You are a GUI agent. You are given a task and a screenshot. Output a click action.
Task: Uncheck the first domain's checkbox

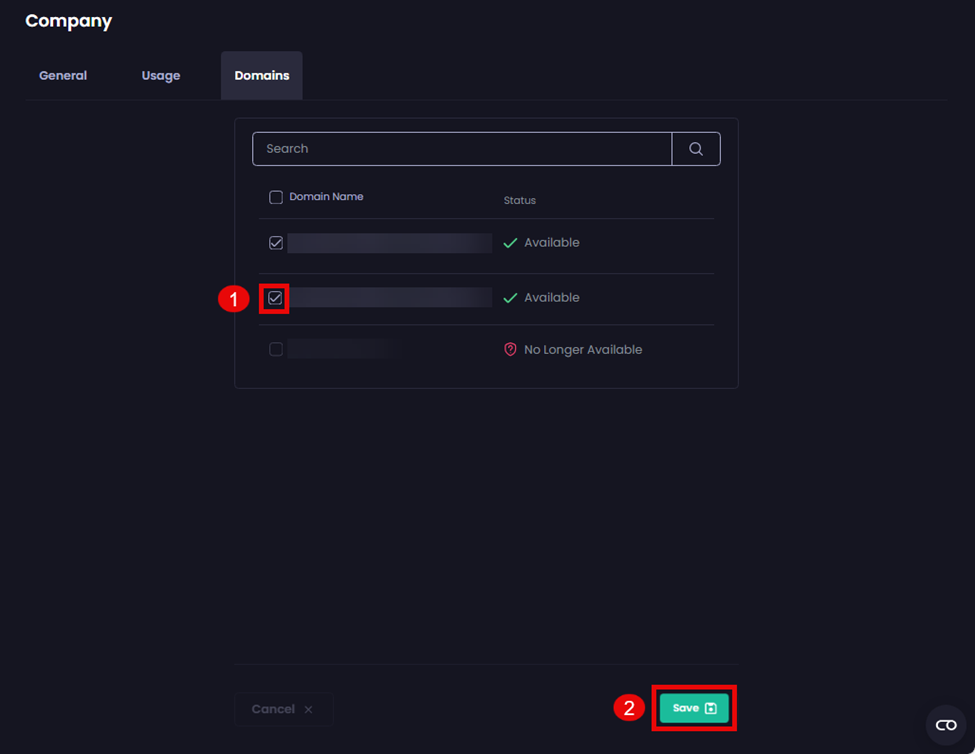[x=276, y=242]
